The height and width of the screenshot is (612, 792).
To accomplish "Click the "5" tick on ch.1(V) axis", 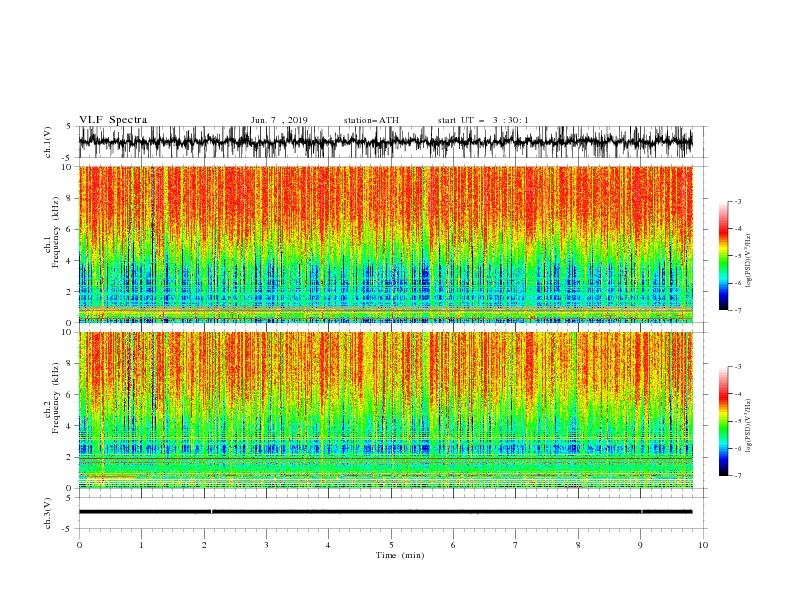I will coord(69,127).
